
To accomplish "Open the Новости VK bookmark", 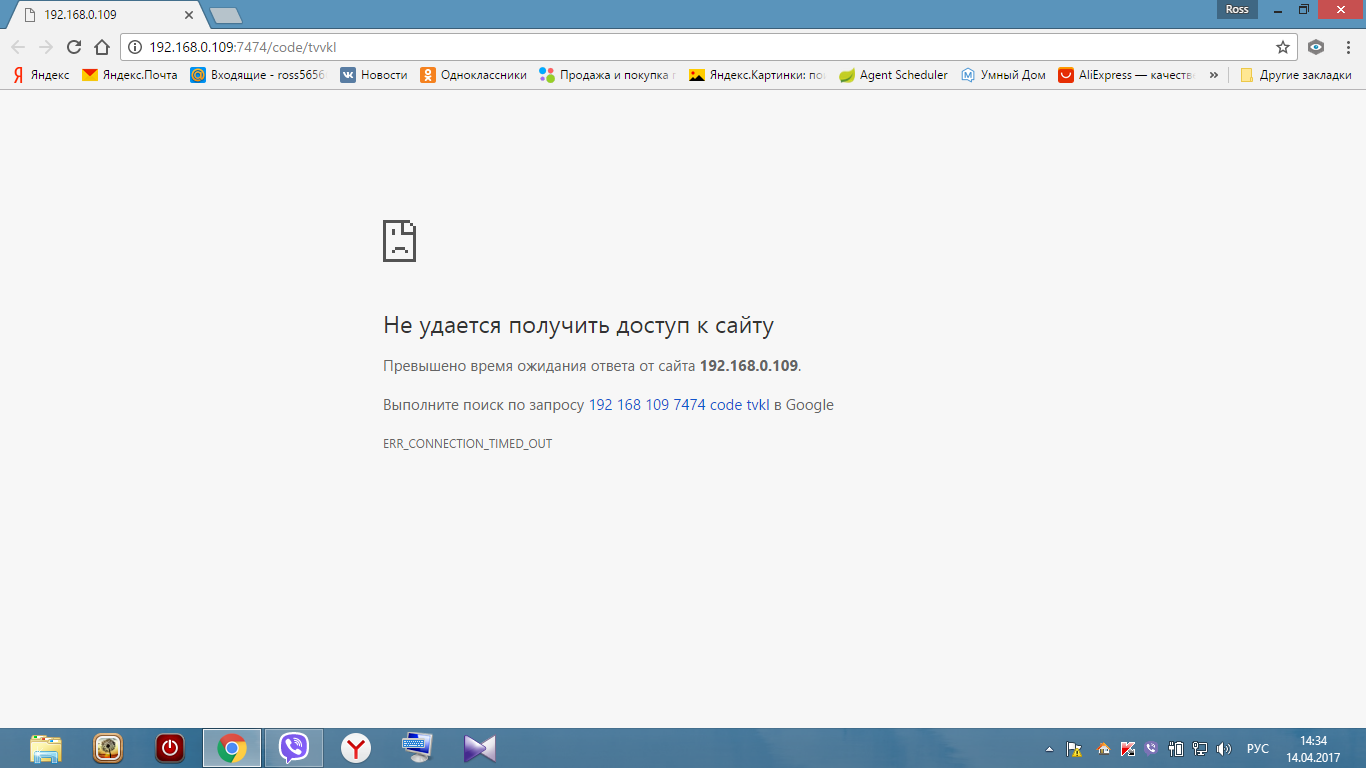I will coord(374,75).
